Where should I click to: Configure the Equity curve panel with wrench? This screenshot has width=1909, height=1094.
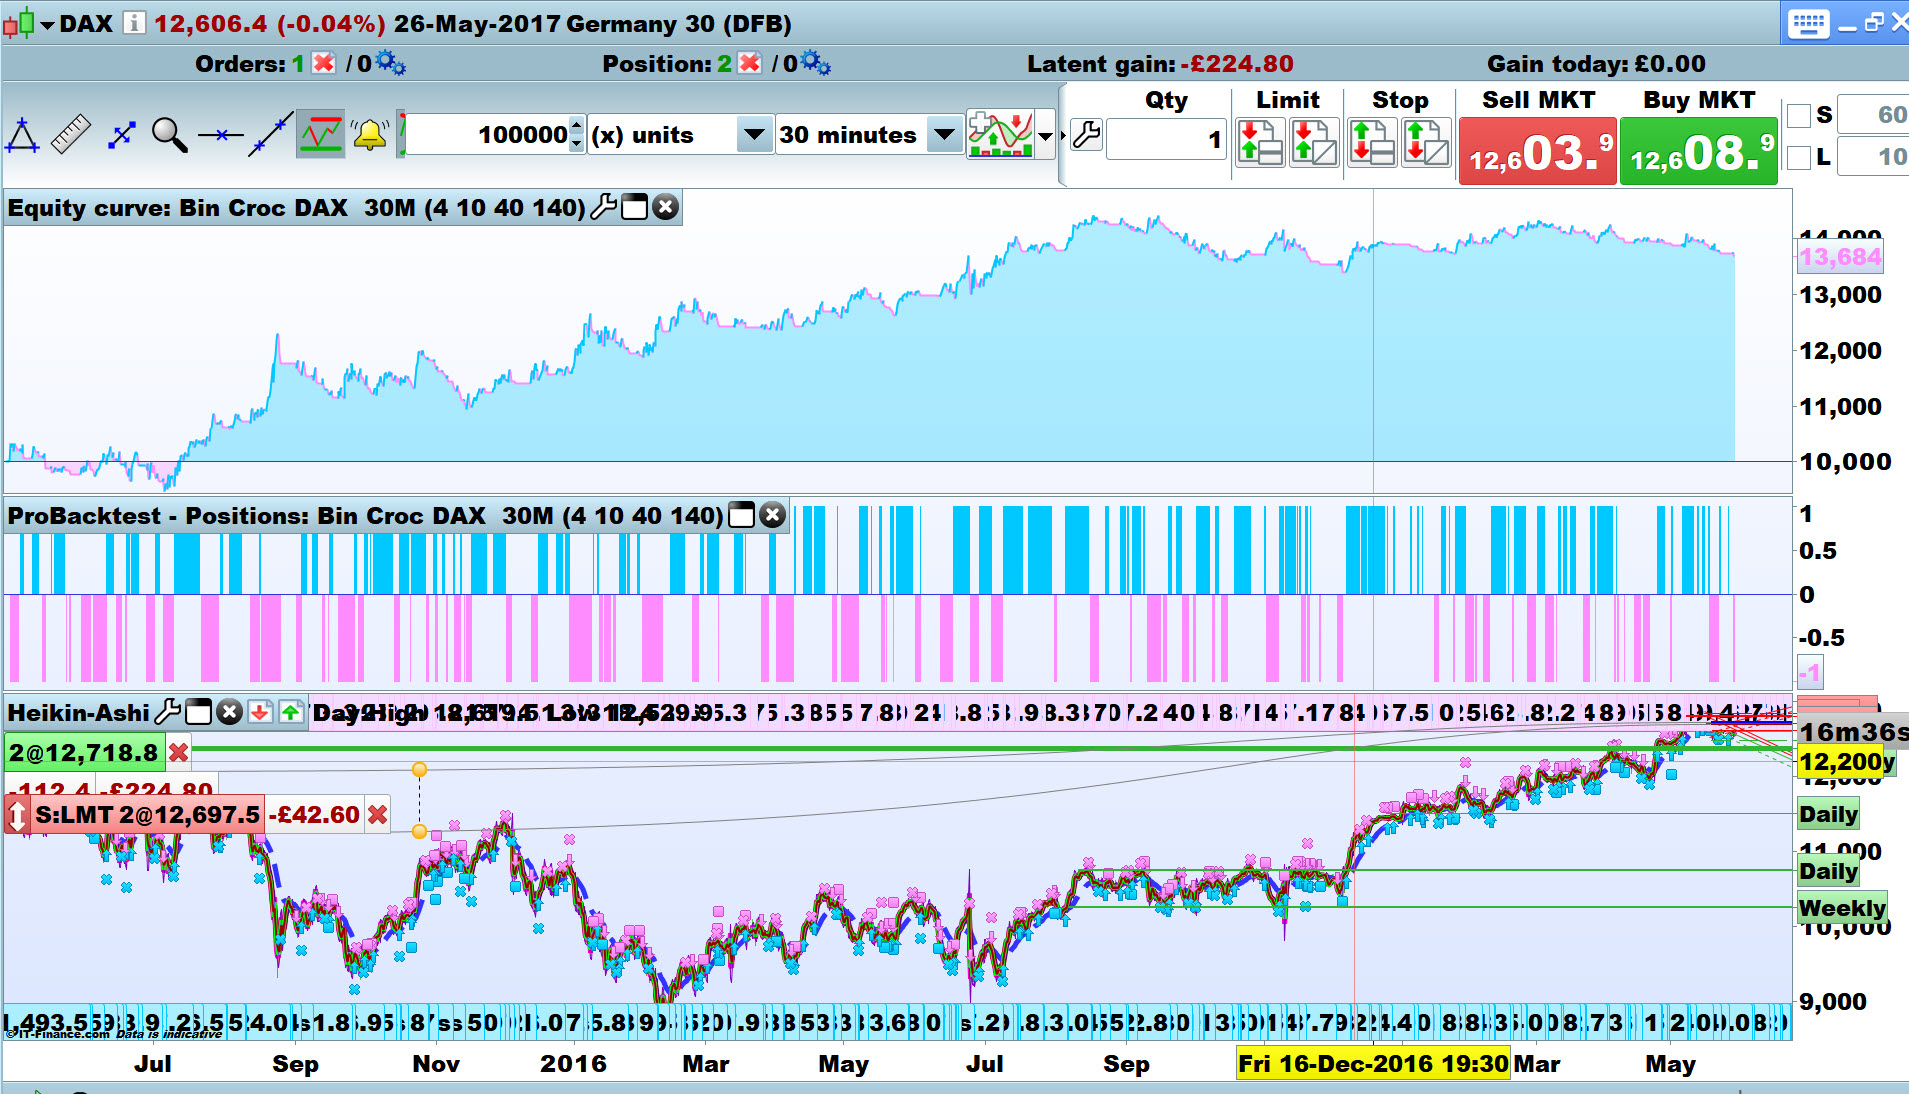click(603, 207)
